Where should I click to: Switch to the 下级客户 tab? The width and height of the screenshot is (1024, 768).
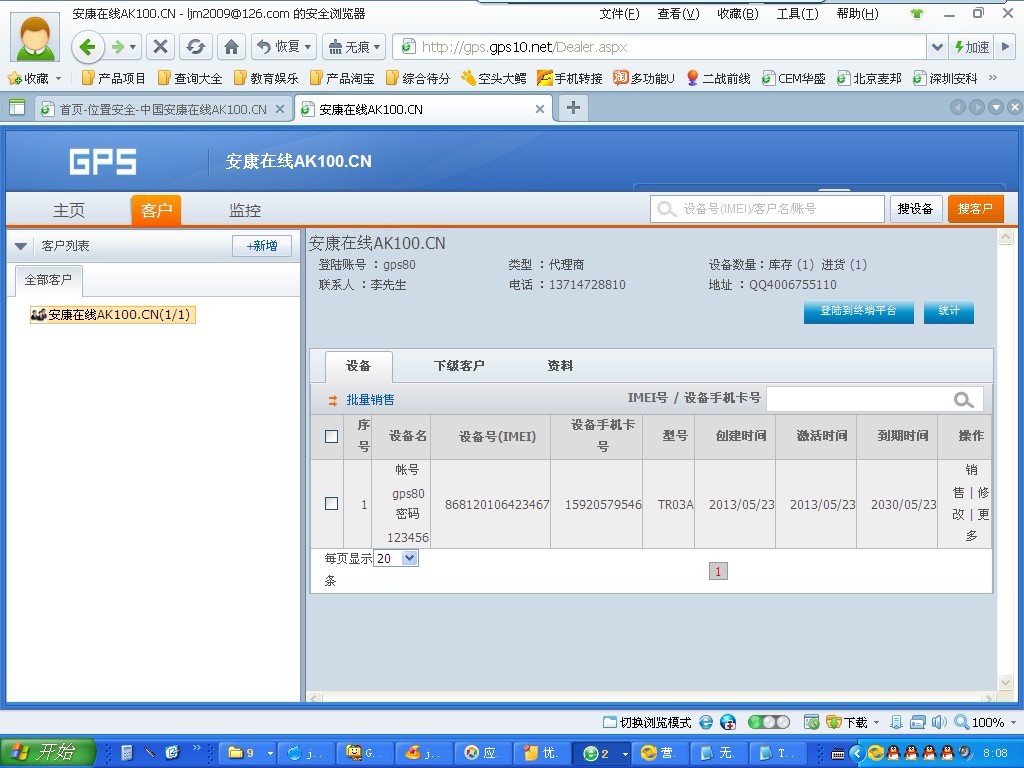(458, 366)
